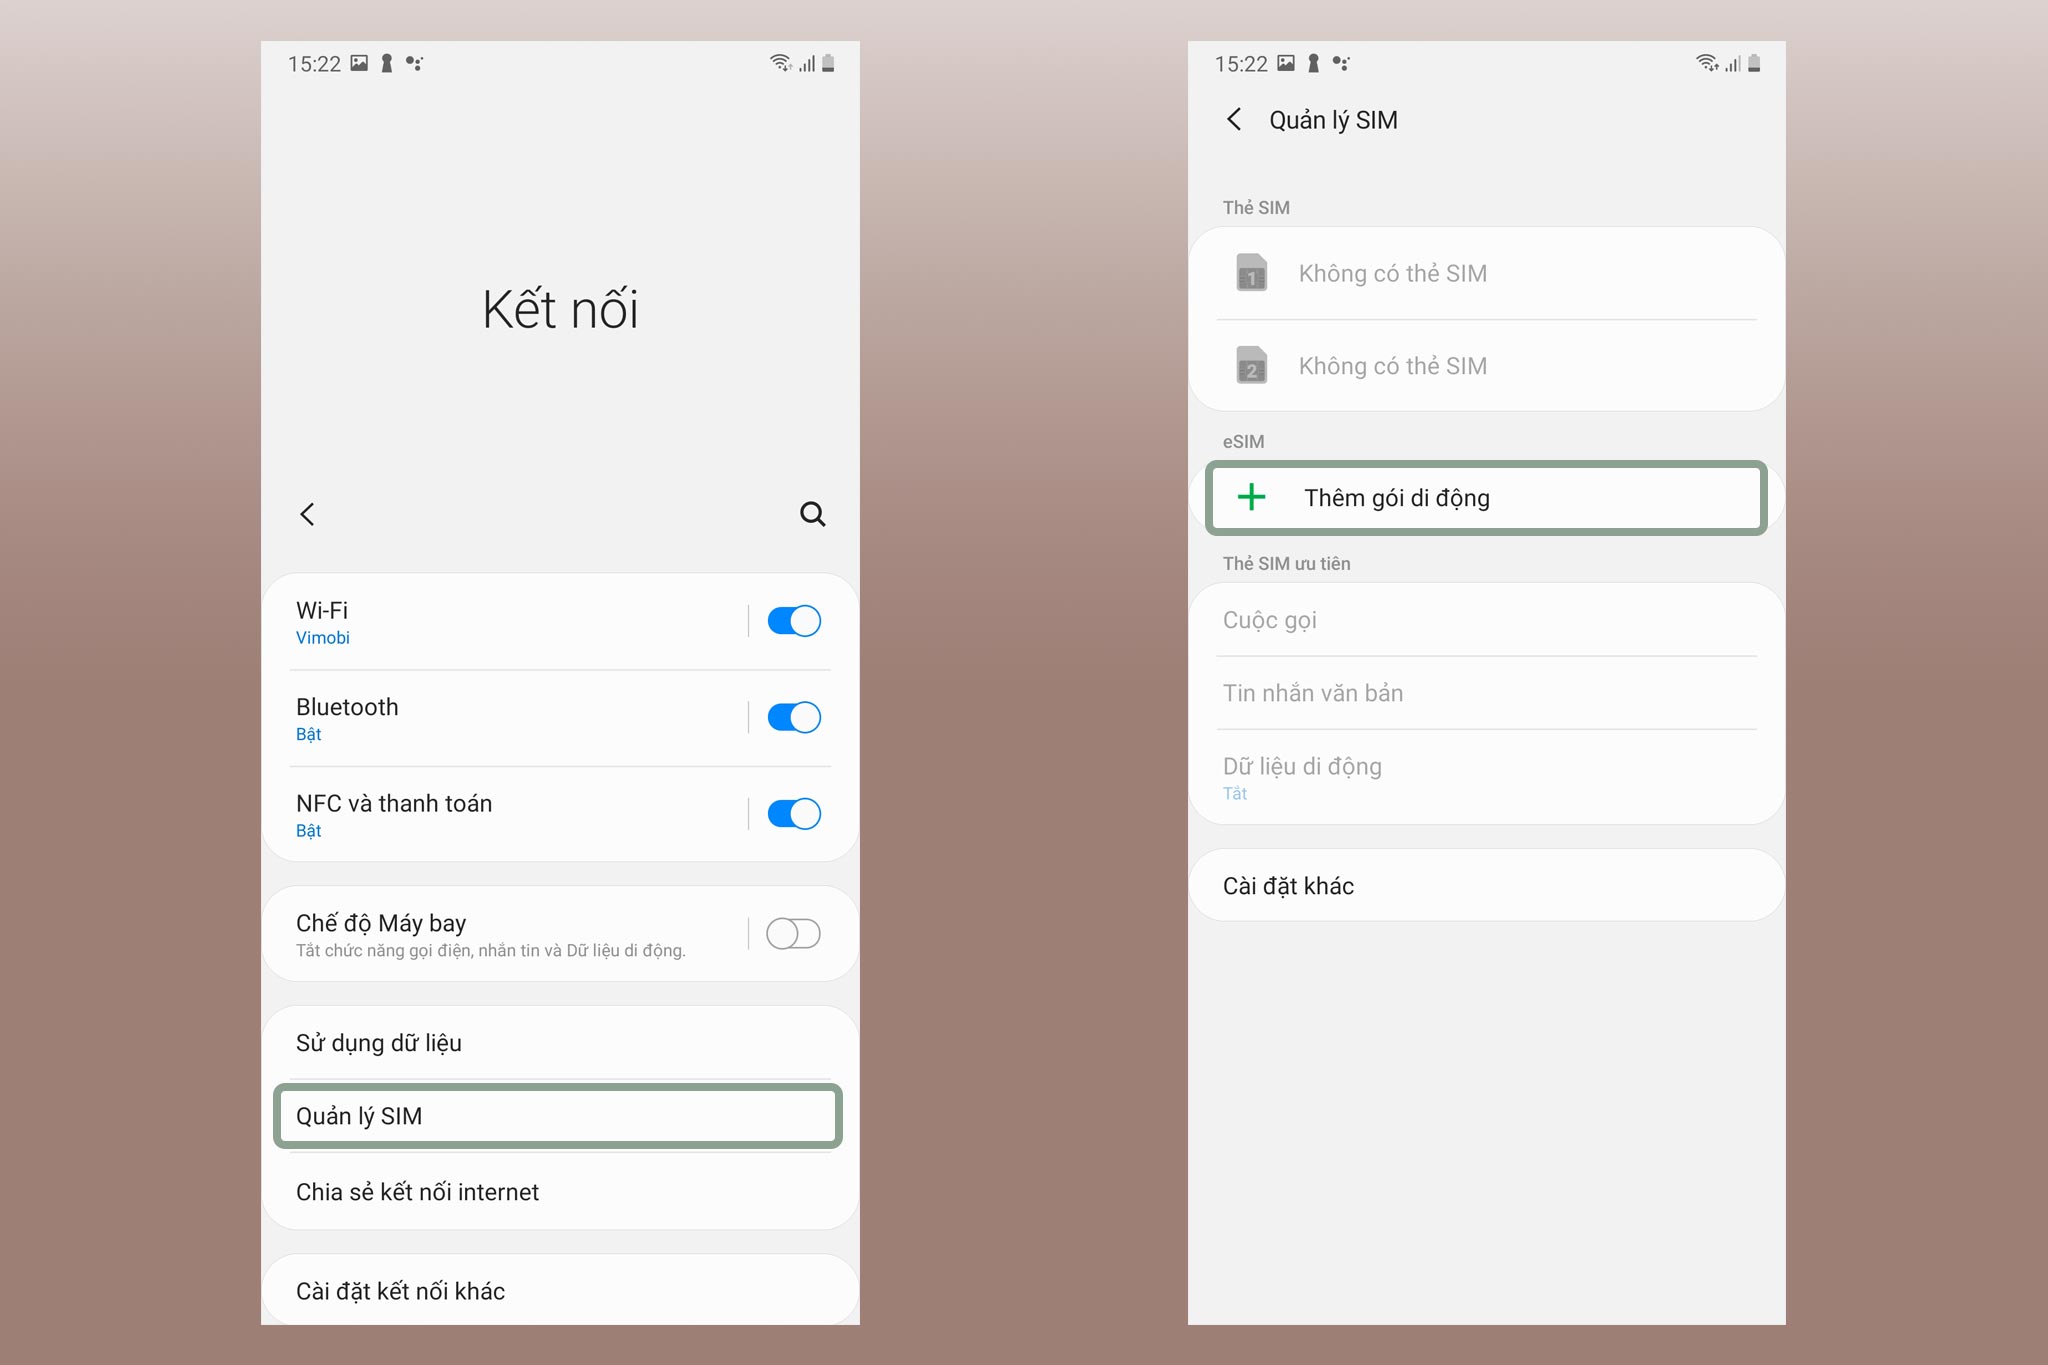
Task: Enable Chế độ Máy bay toggle
Action: point(793,934)
